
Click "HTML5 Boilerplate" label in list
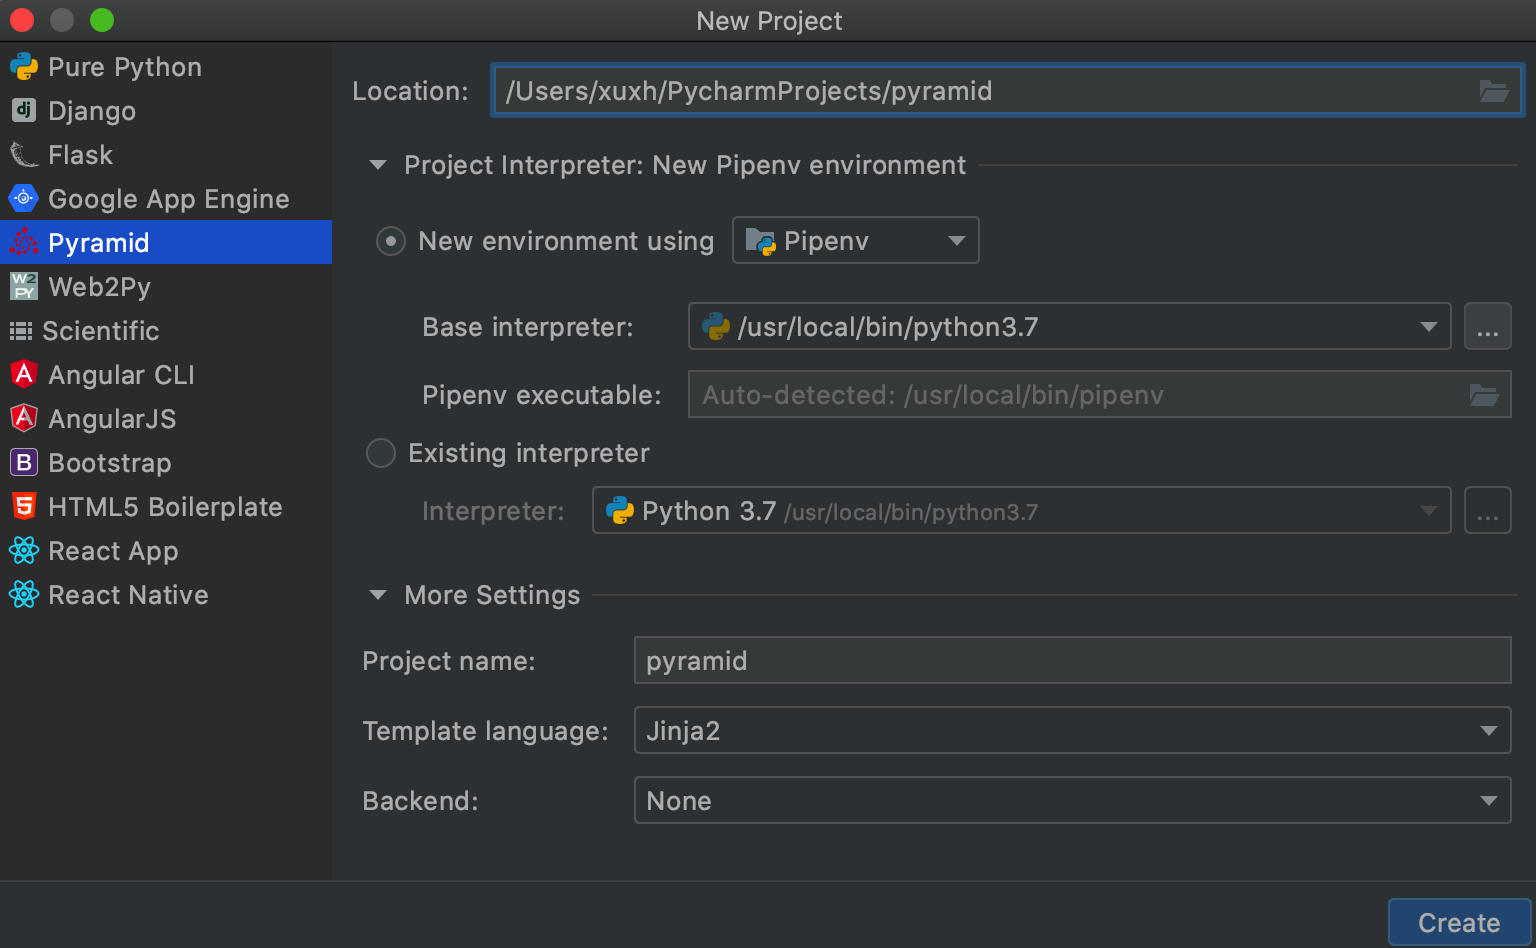[165, 507]
